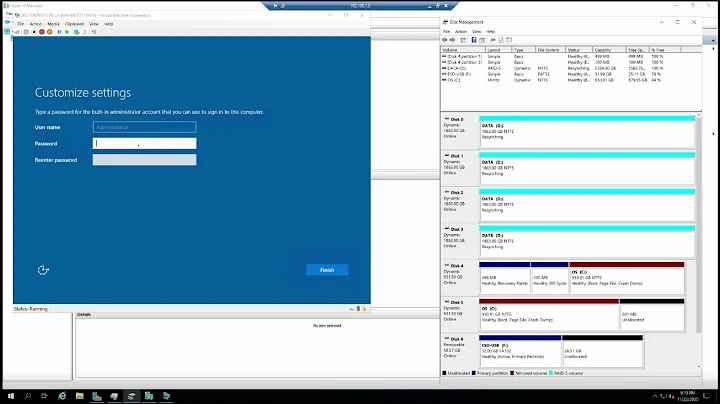Click the User name field
Screen dimensions: 720x404
(x=144, y=127)
